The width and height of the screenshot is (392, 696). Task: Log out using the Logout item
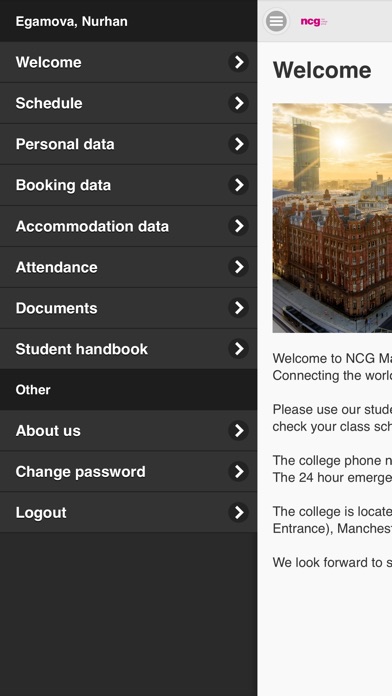pyautogui.click(x=128, y=512)
